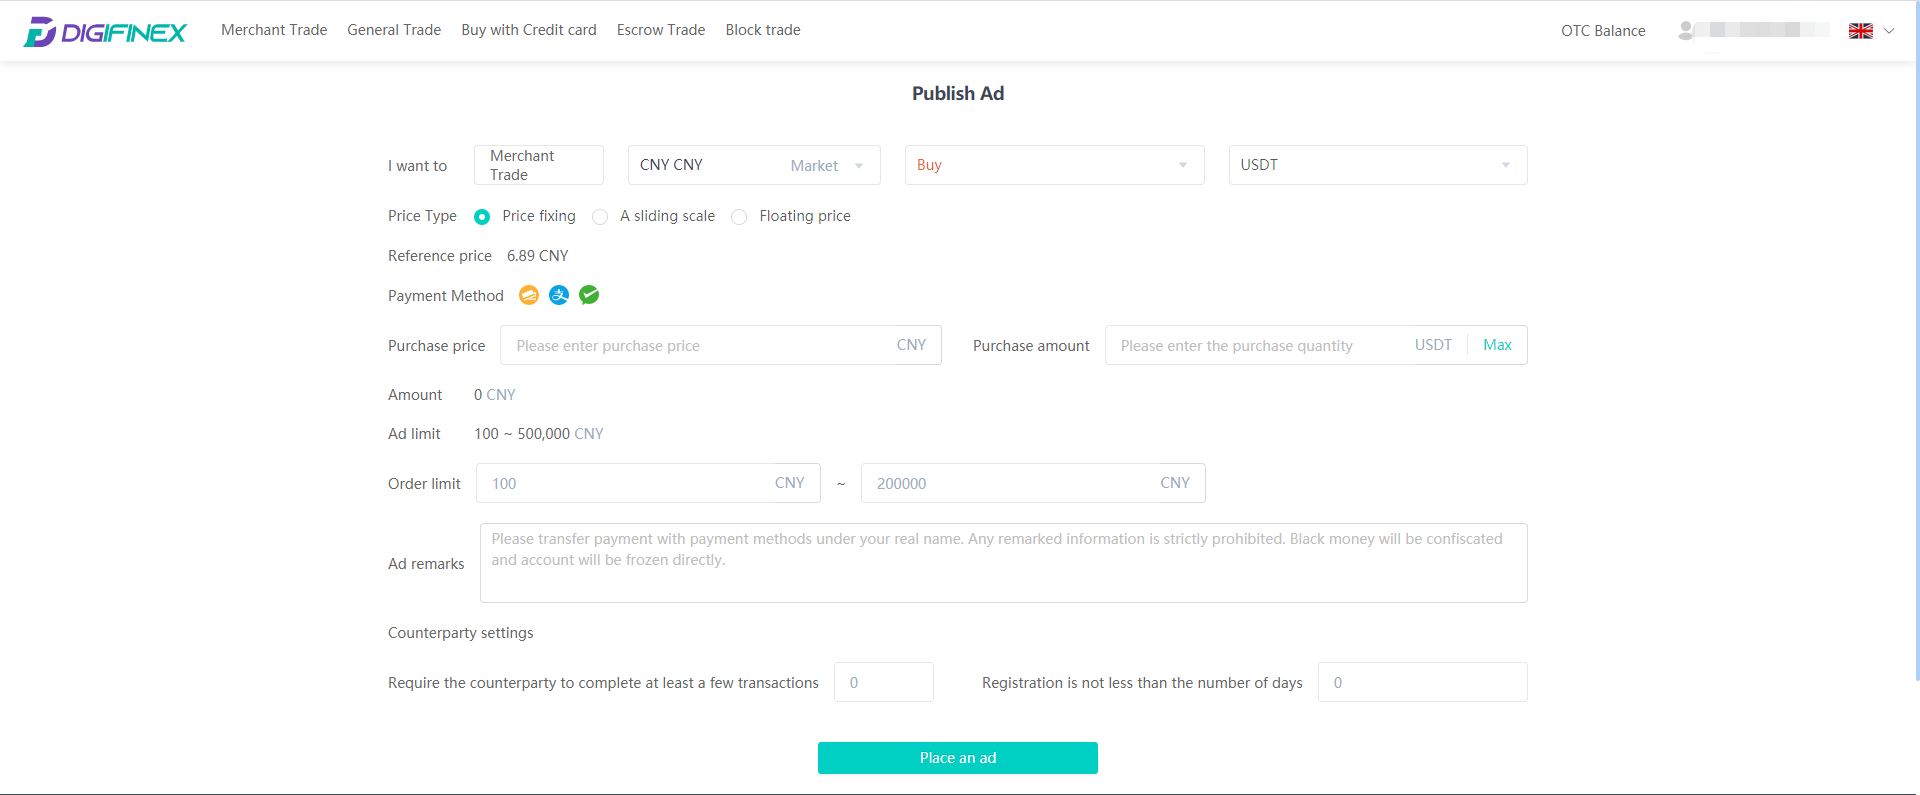
Task: Select the Price fixing radio button
Action: [482, 217]
